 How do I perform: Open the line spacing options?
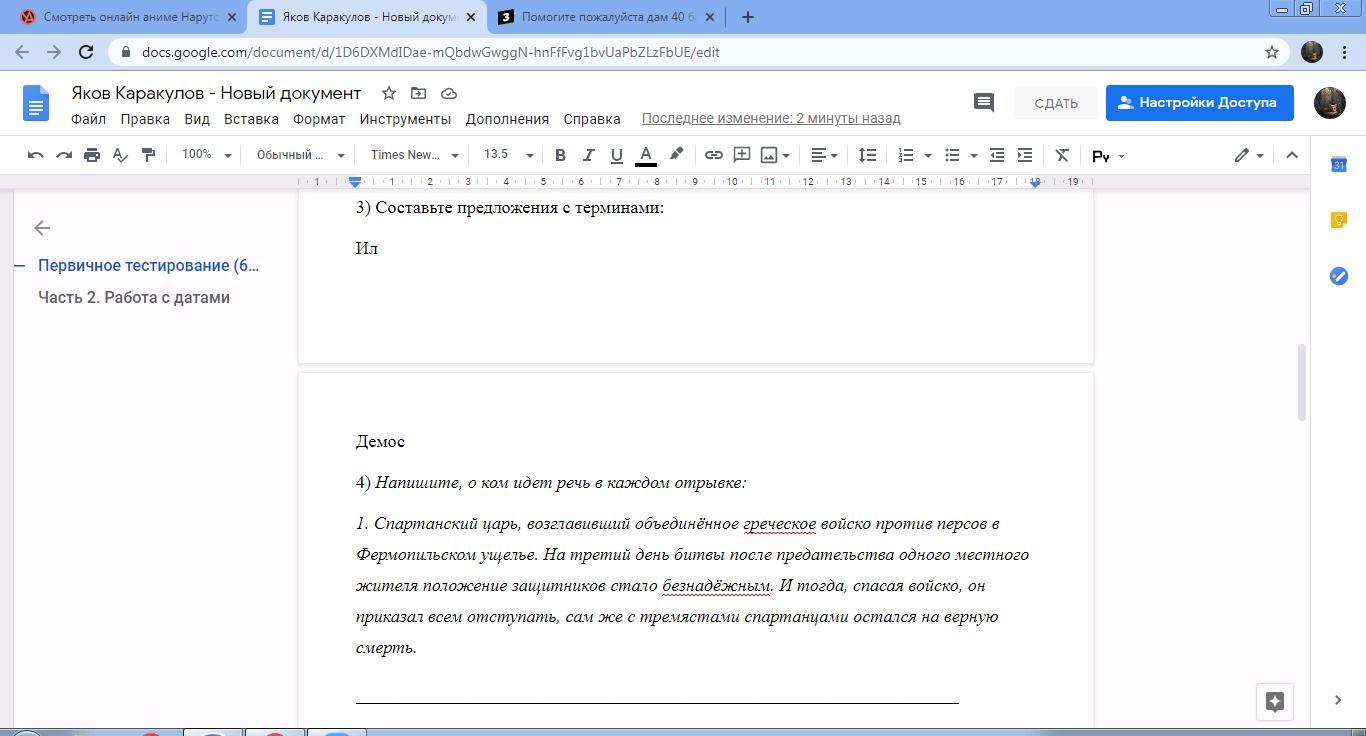click(867, 155)
